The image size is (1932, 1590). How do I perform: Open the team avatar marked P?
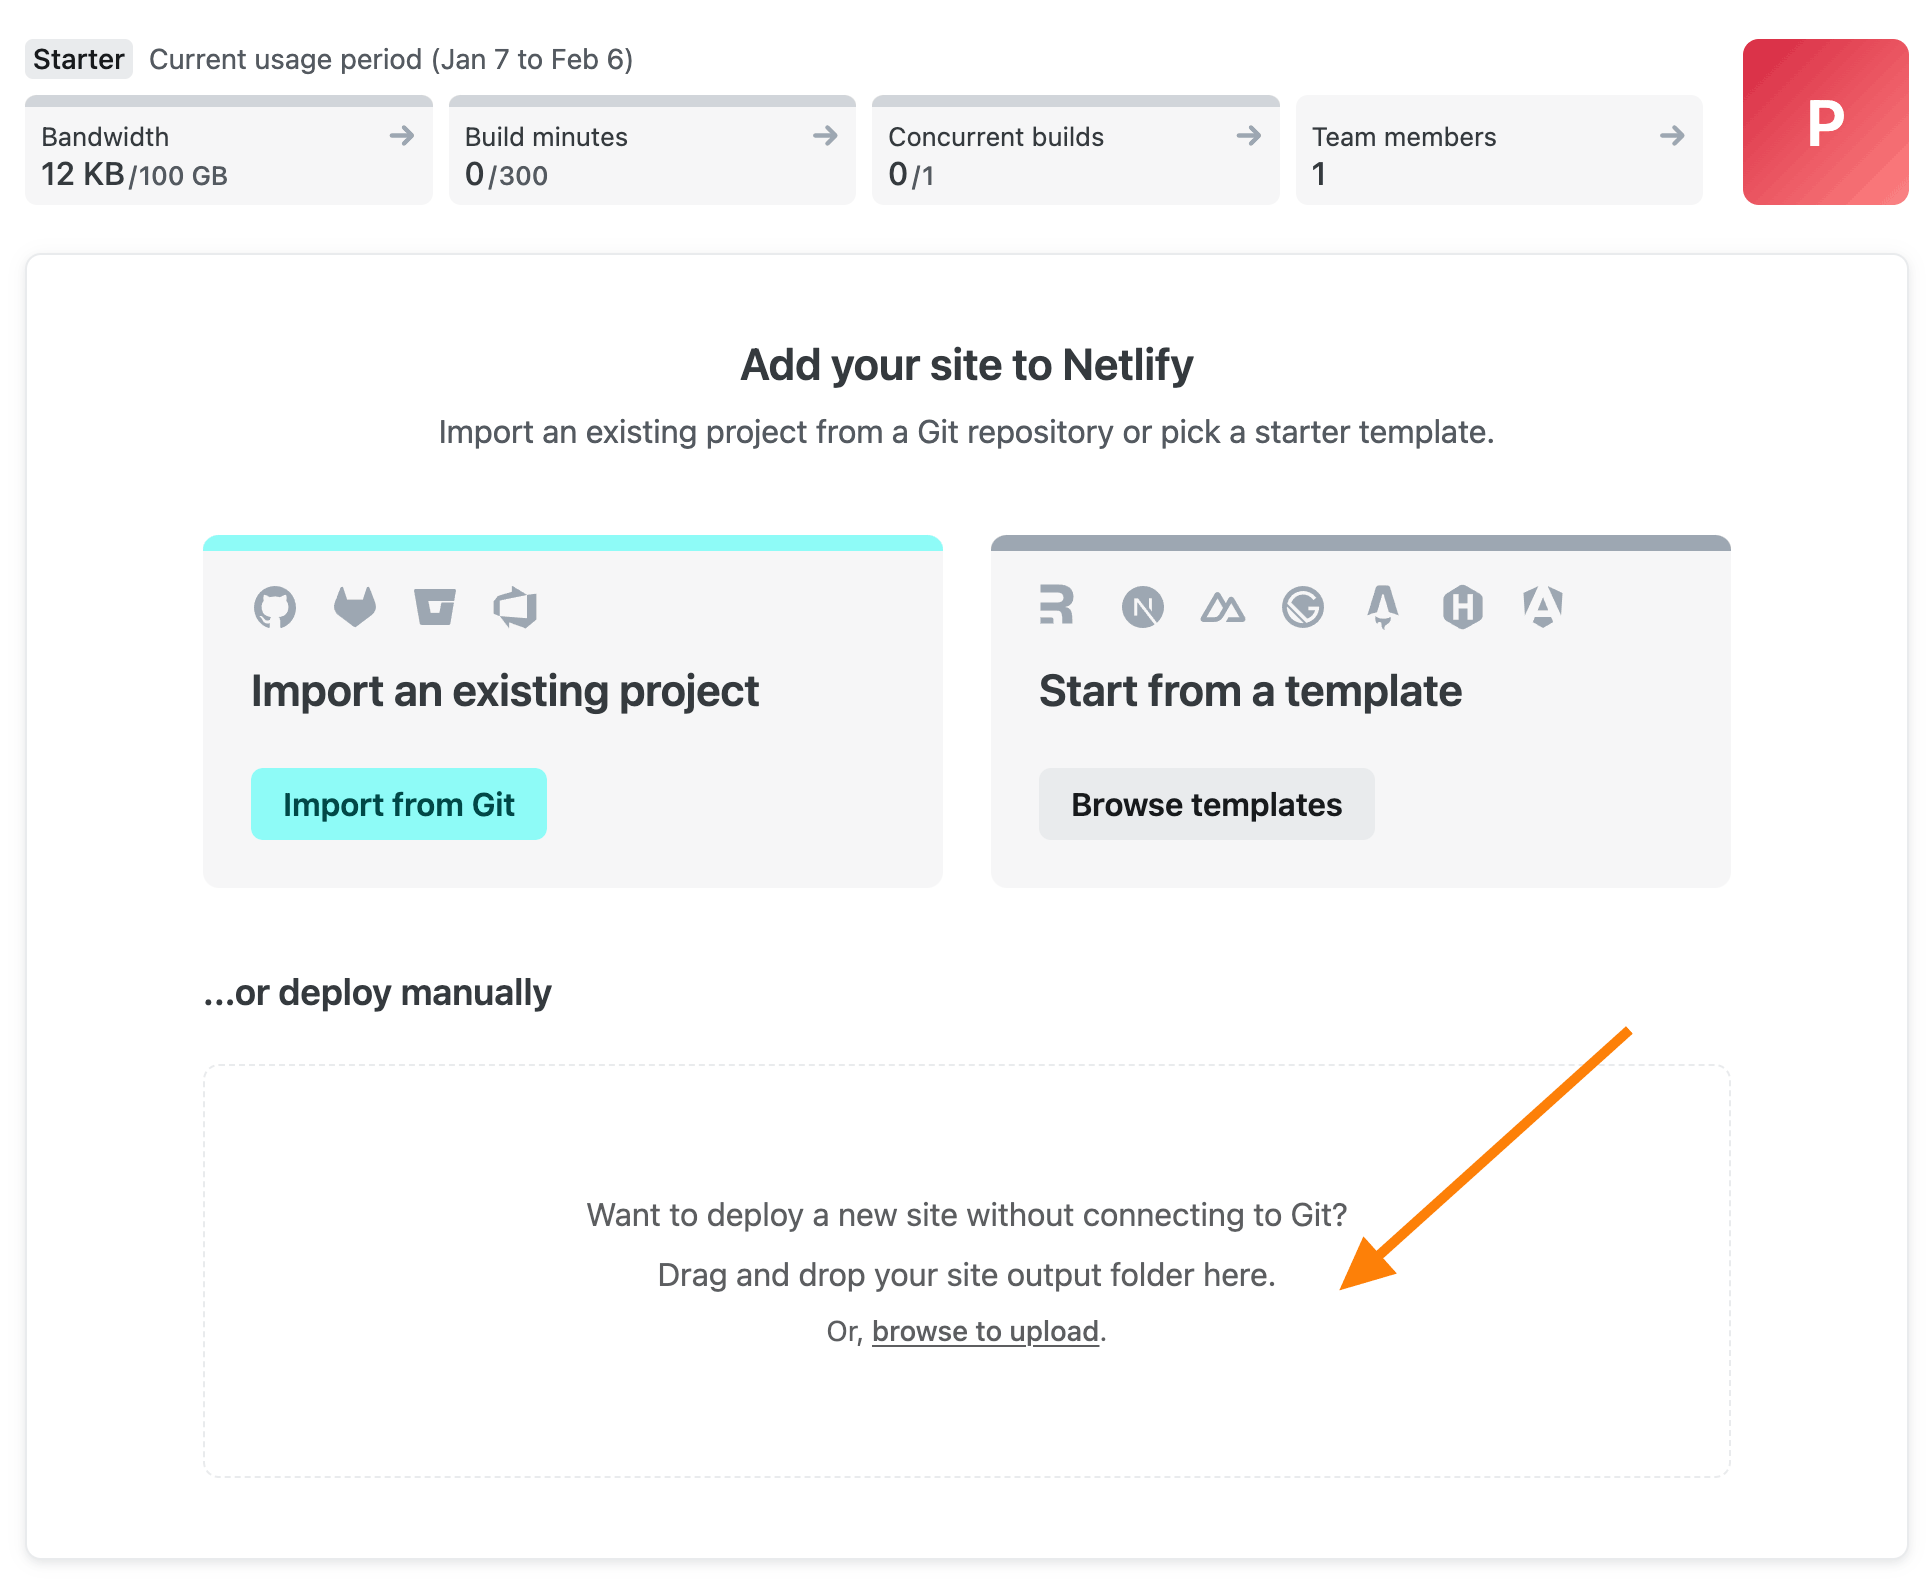[1826, 121]
